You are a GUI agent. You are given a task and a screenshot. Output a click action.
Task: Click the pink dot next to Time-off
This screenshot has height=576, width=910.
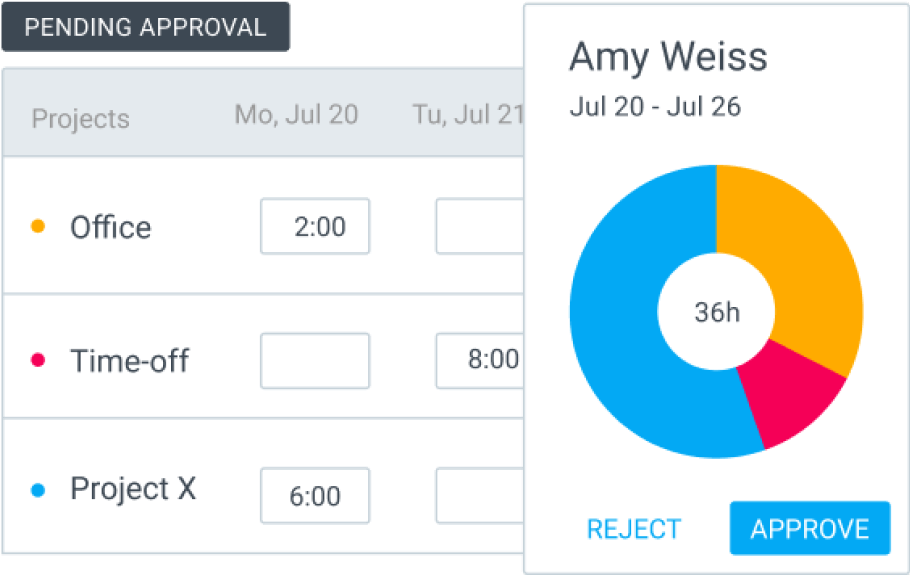(x=40, y=361)
